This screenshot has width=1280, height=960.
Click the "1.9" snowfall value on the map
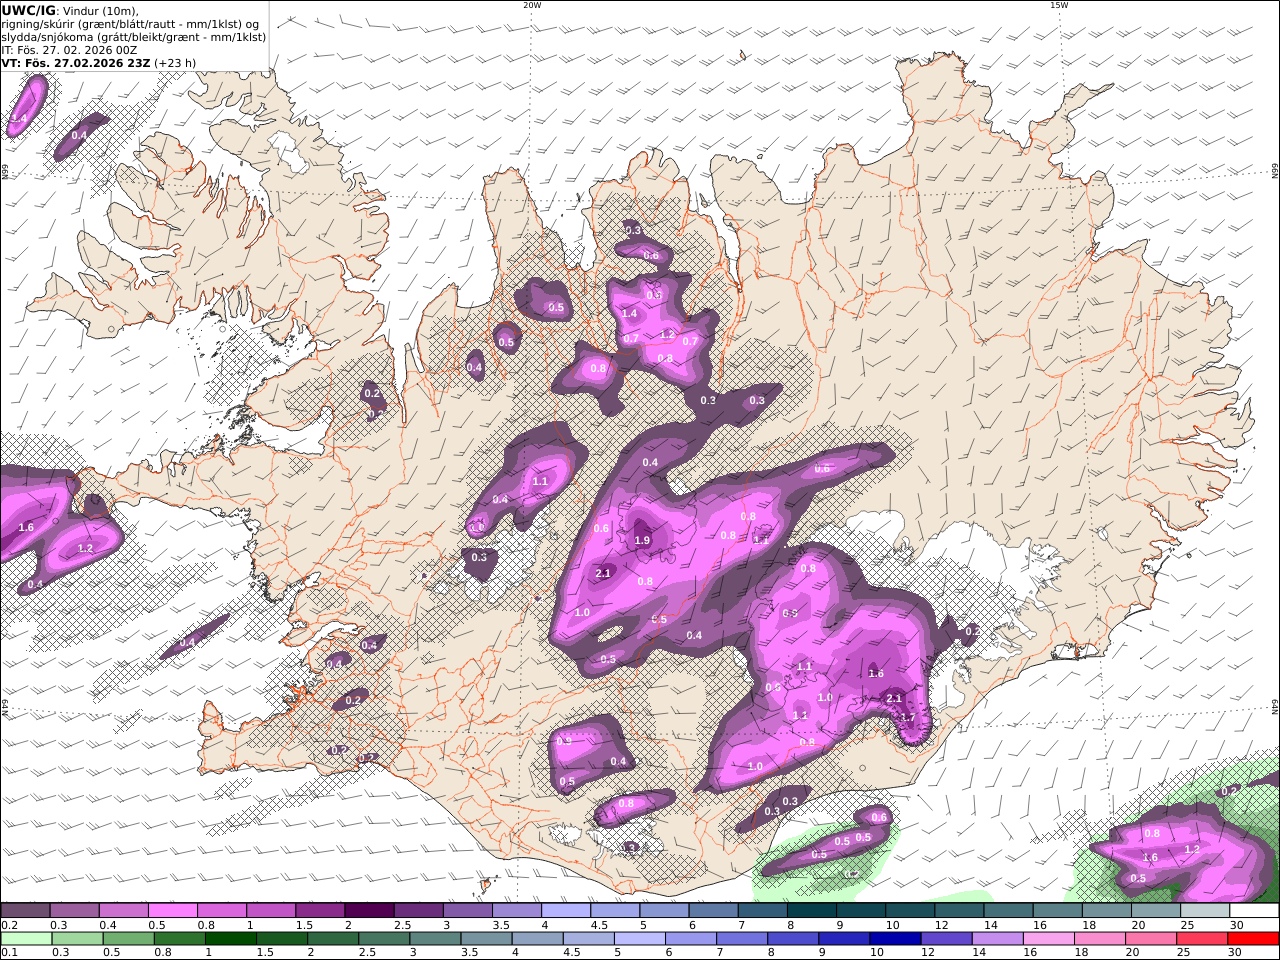click(x=643, y=540)
